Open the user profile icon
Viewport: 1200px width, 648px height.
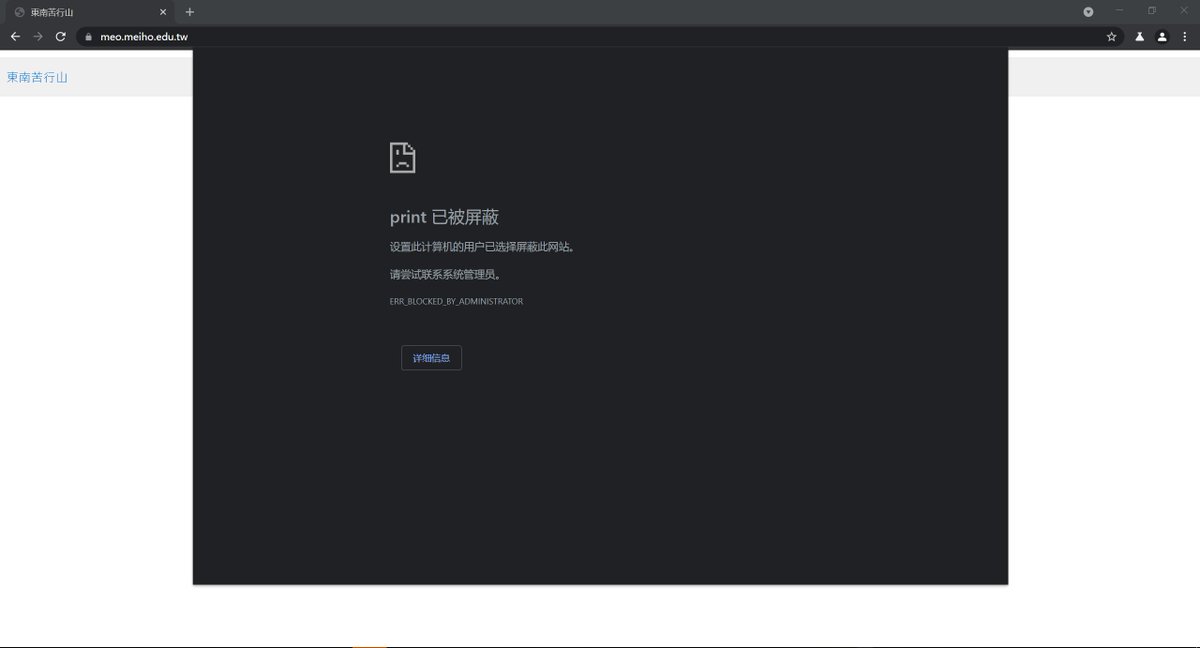(1162, 37)
